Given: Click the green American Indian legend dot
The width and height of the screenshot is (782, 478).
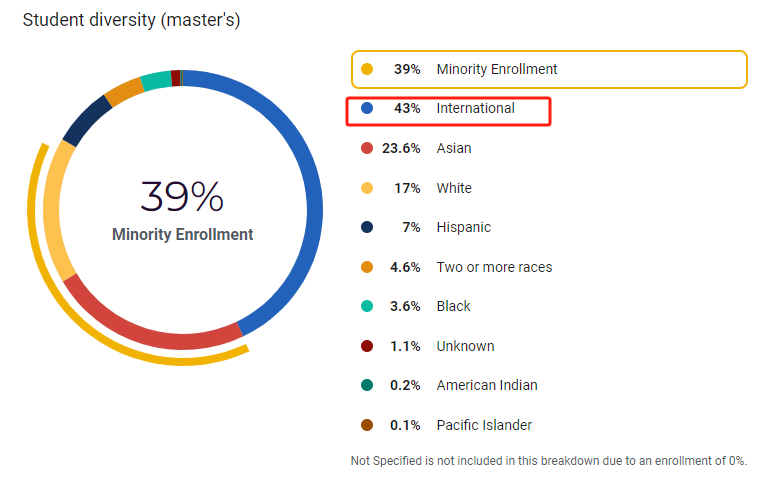Looking at the screenshot, I should [x=367, y=385].
